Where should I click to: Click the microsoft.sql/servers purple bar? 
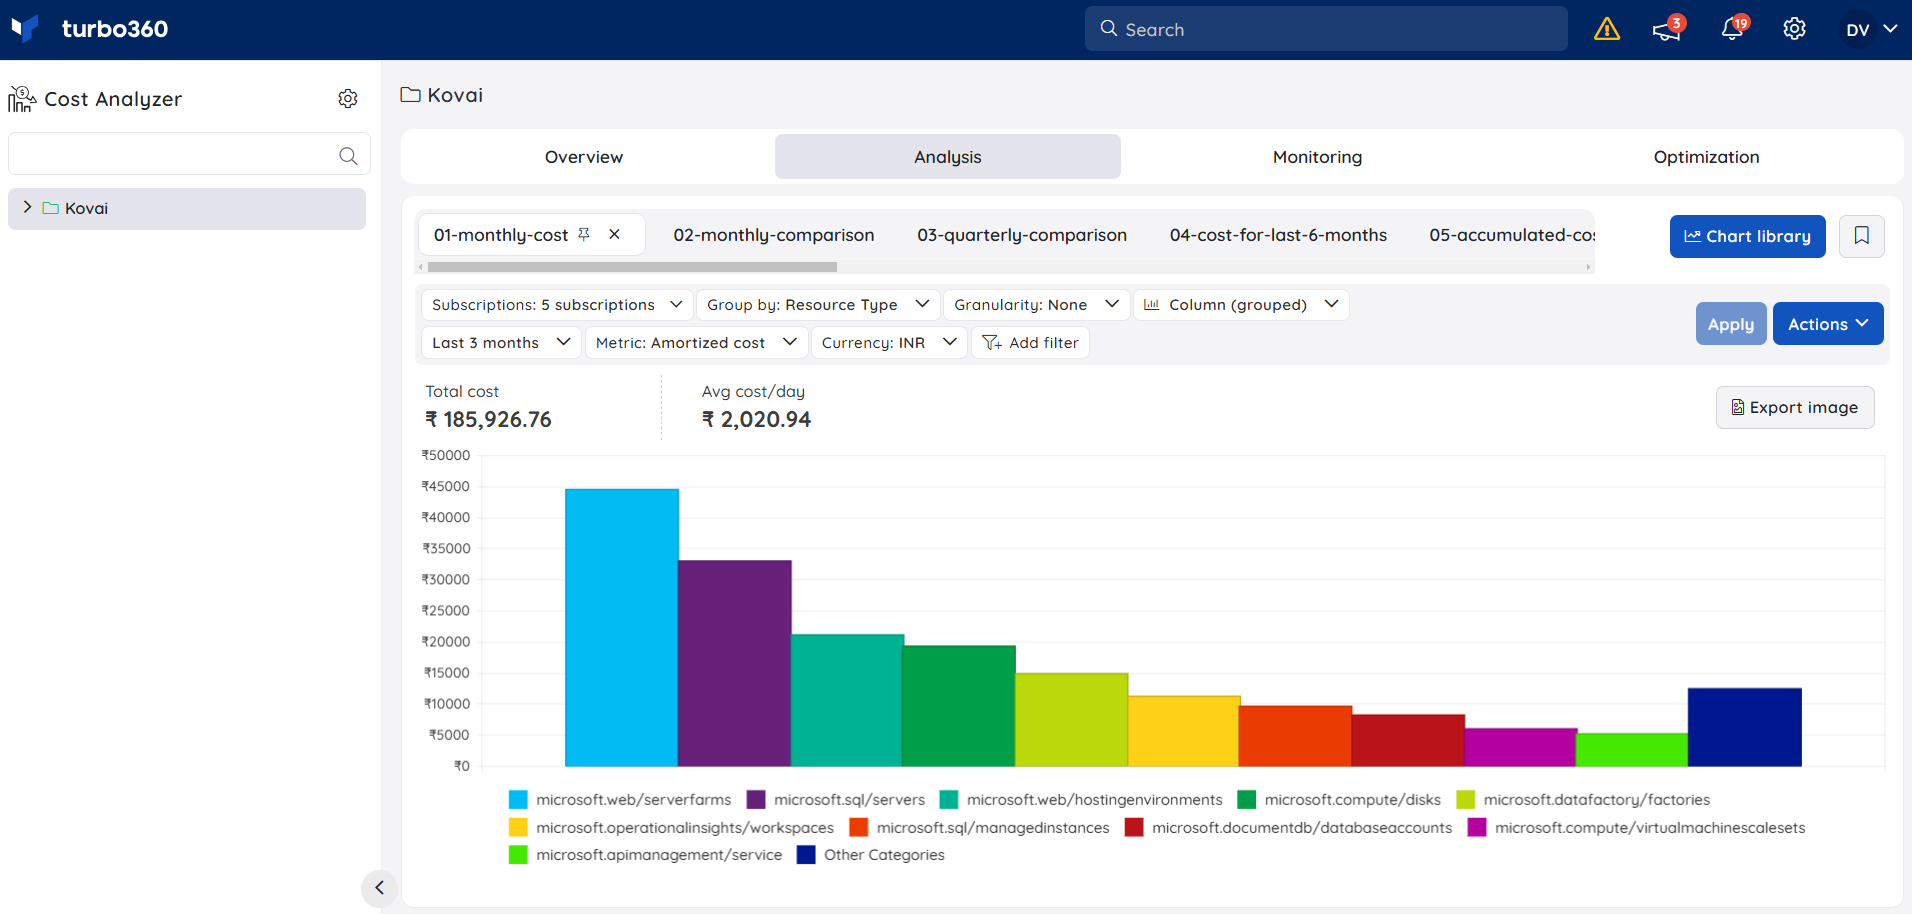click(735, 663)
